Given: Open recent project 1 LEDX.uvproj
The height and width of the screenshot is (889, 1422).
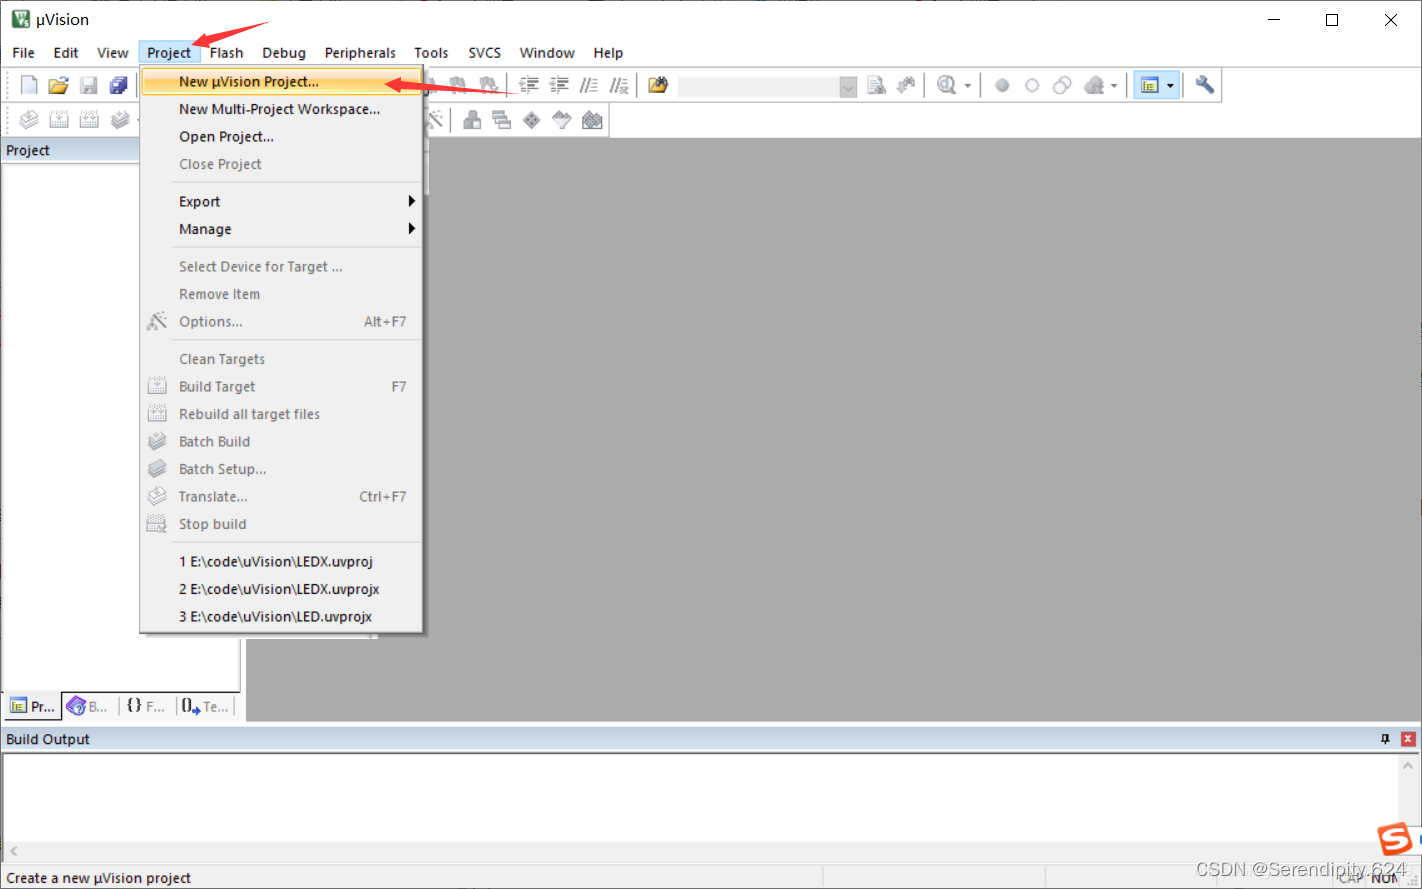Looking at the screenshot, I should pyautogui.click(x=281, y=562).
